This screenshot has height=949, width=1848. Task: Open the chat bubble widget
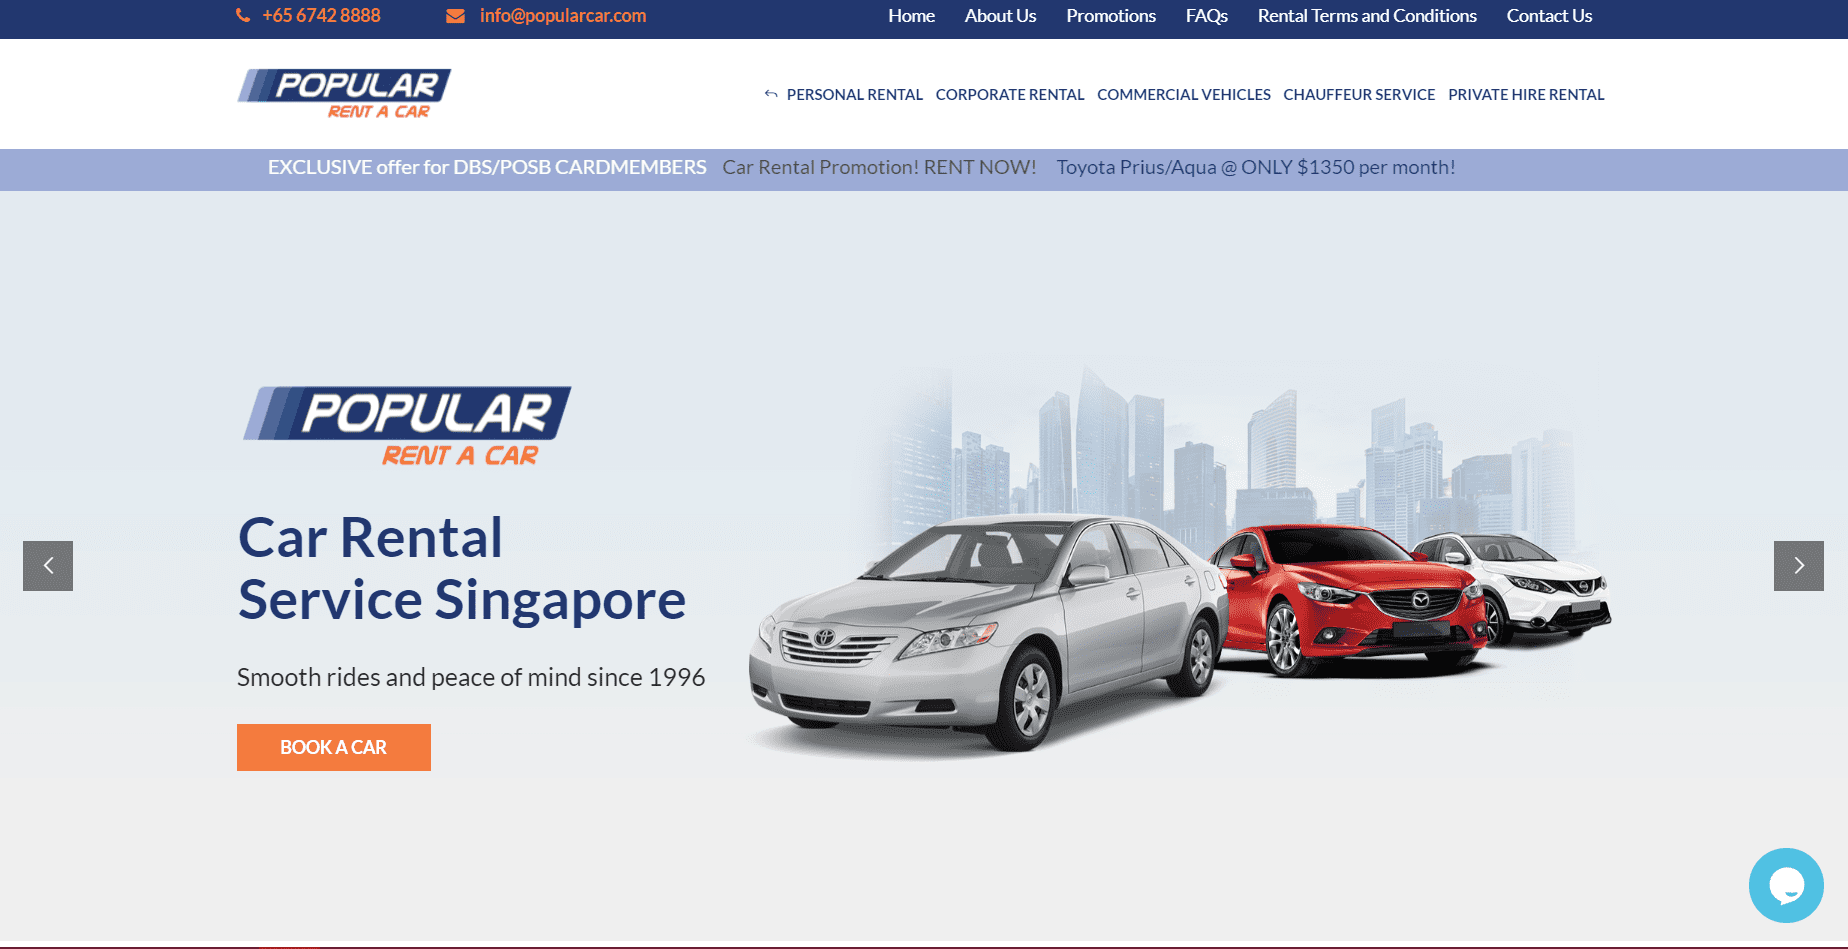pos(1786,885)
